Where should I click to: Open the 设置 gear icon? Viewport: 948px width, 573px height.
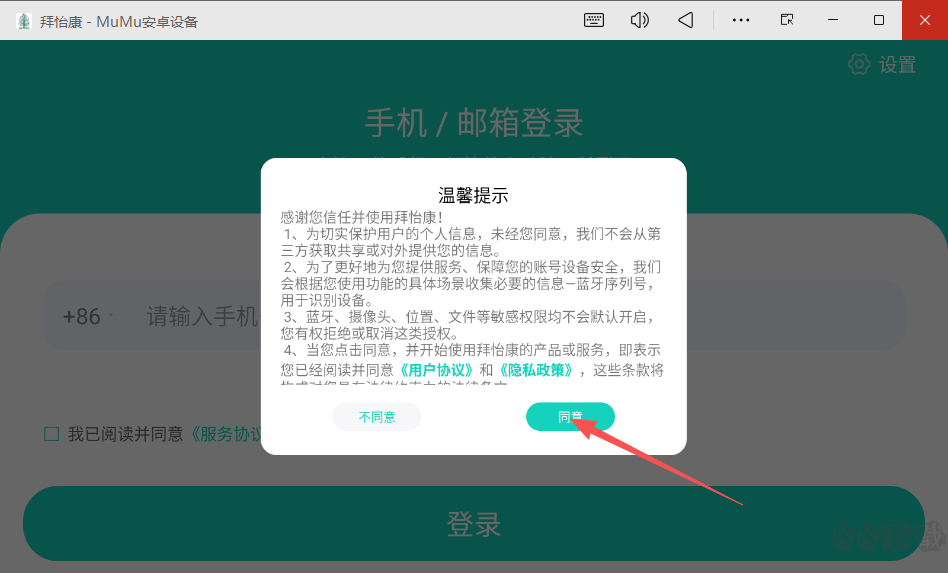point(859,64)
